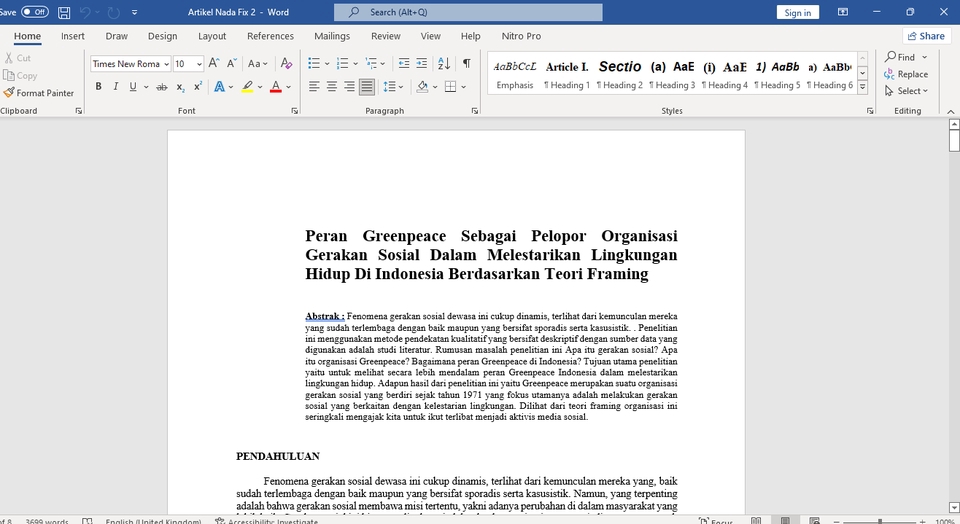Toggle Strikethrough formatting
This screenshot has height=524, width=960.
tap(162, 88)
